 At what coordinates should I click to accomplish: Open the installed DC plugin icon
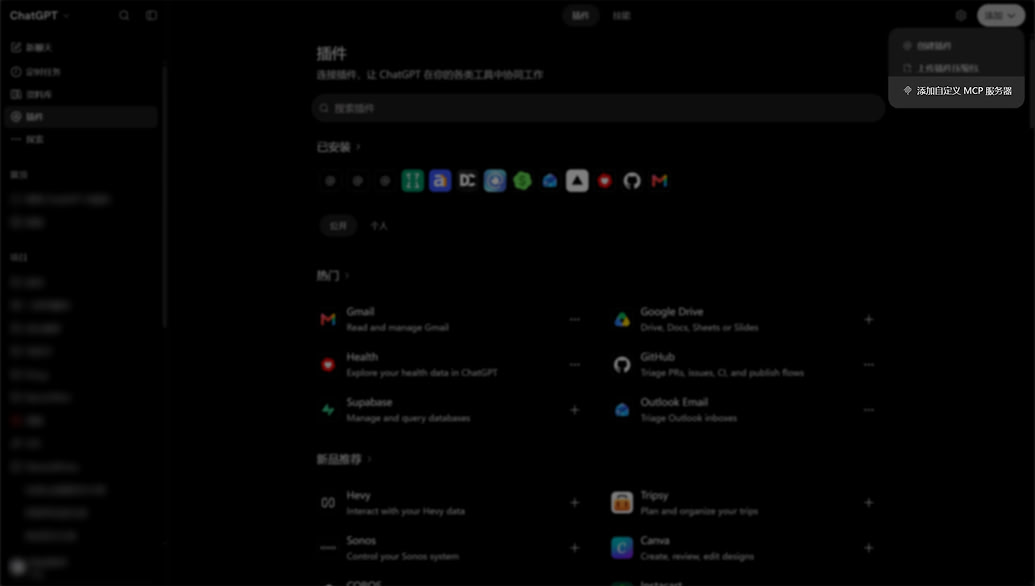coord(467,181)
